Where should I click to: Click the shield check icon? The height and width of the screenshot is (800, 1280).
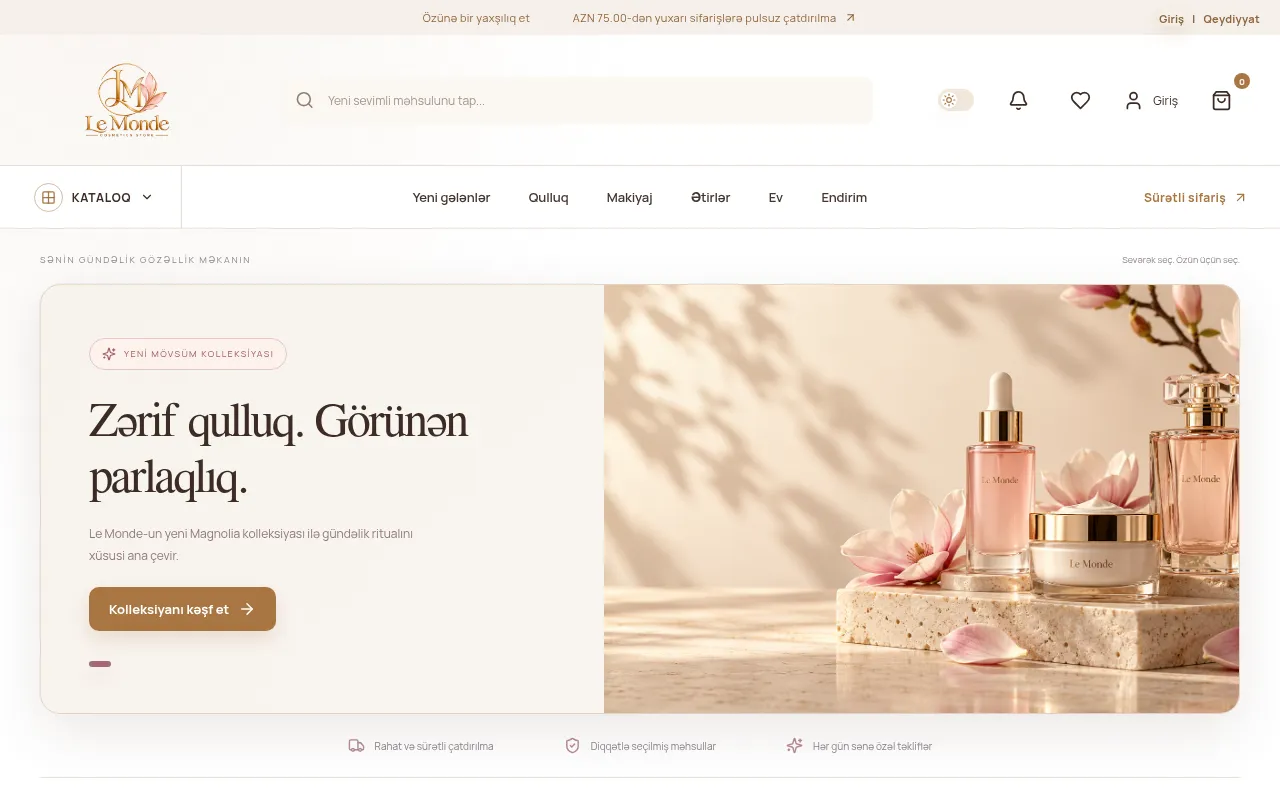tap(572, 746)
